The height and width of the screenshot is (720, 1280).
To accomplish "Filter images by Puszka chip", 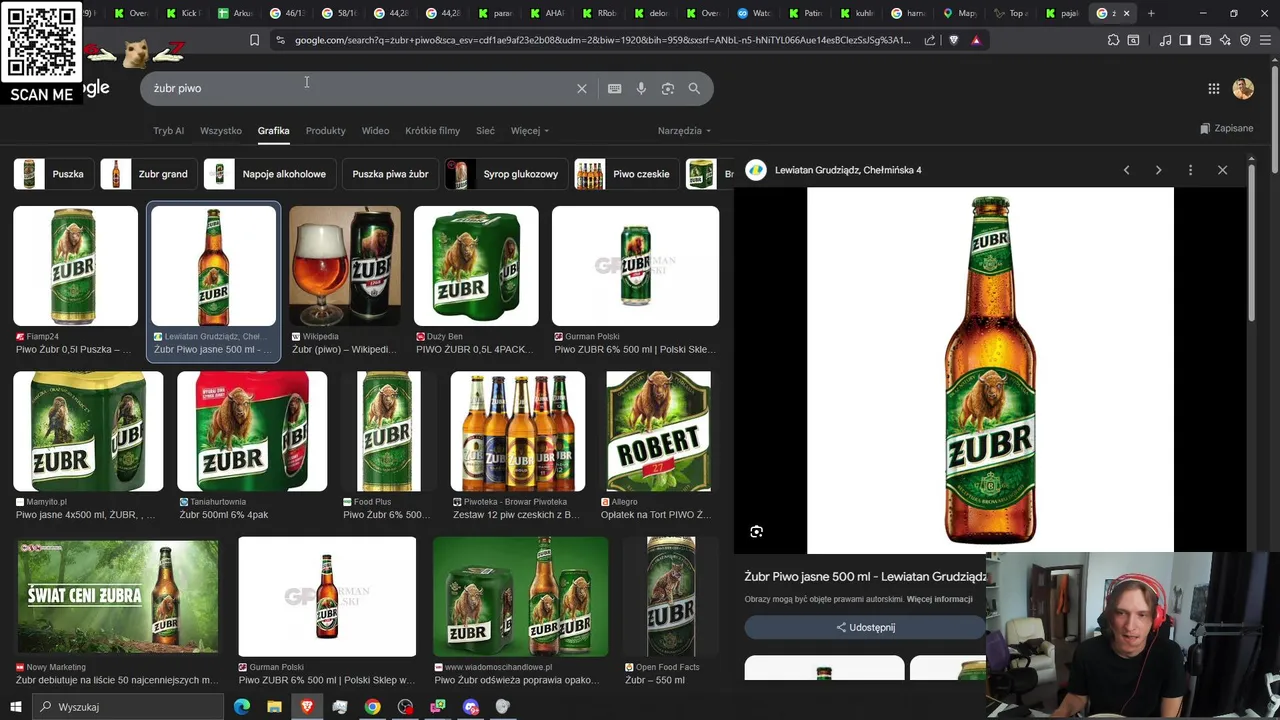I will (52, 174).
